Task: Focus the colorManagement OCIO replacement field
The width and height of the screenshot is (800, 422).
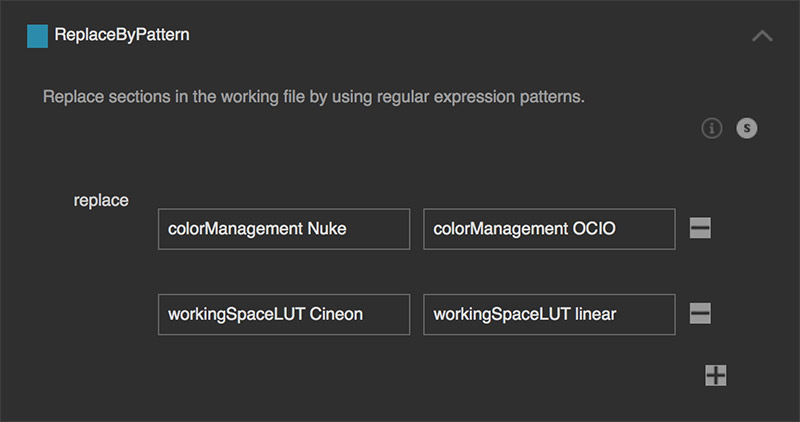Action: pyautogui.click(x=549, y=229)
